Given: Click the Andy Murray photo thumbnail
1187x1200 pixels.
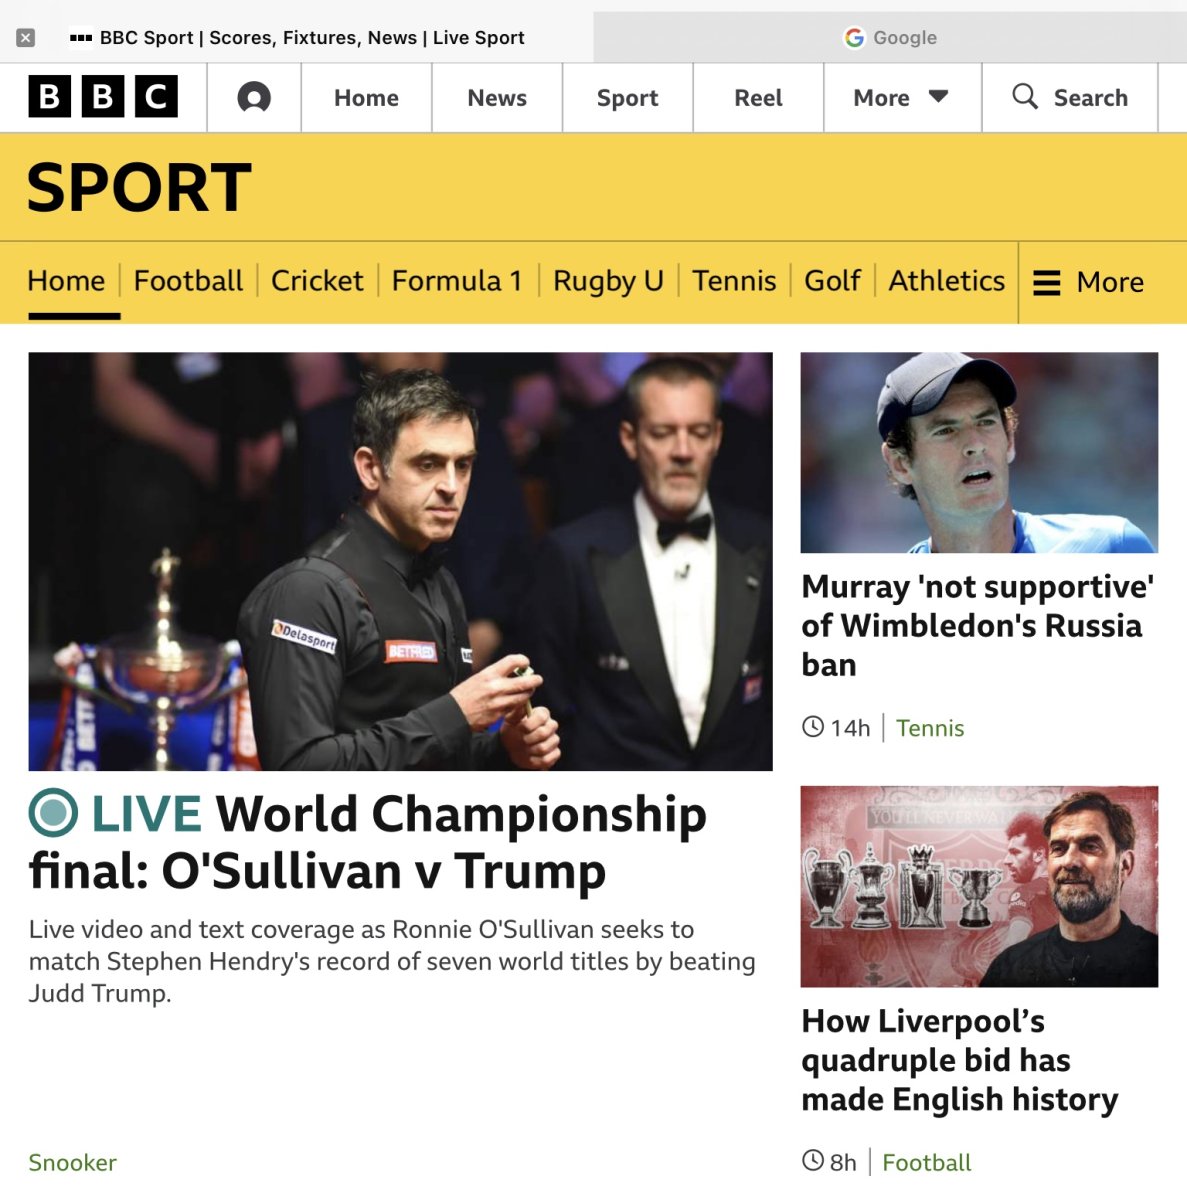Looking at the screenshot, I should (979, 452).
